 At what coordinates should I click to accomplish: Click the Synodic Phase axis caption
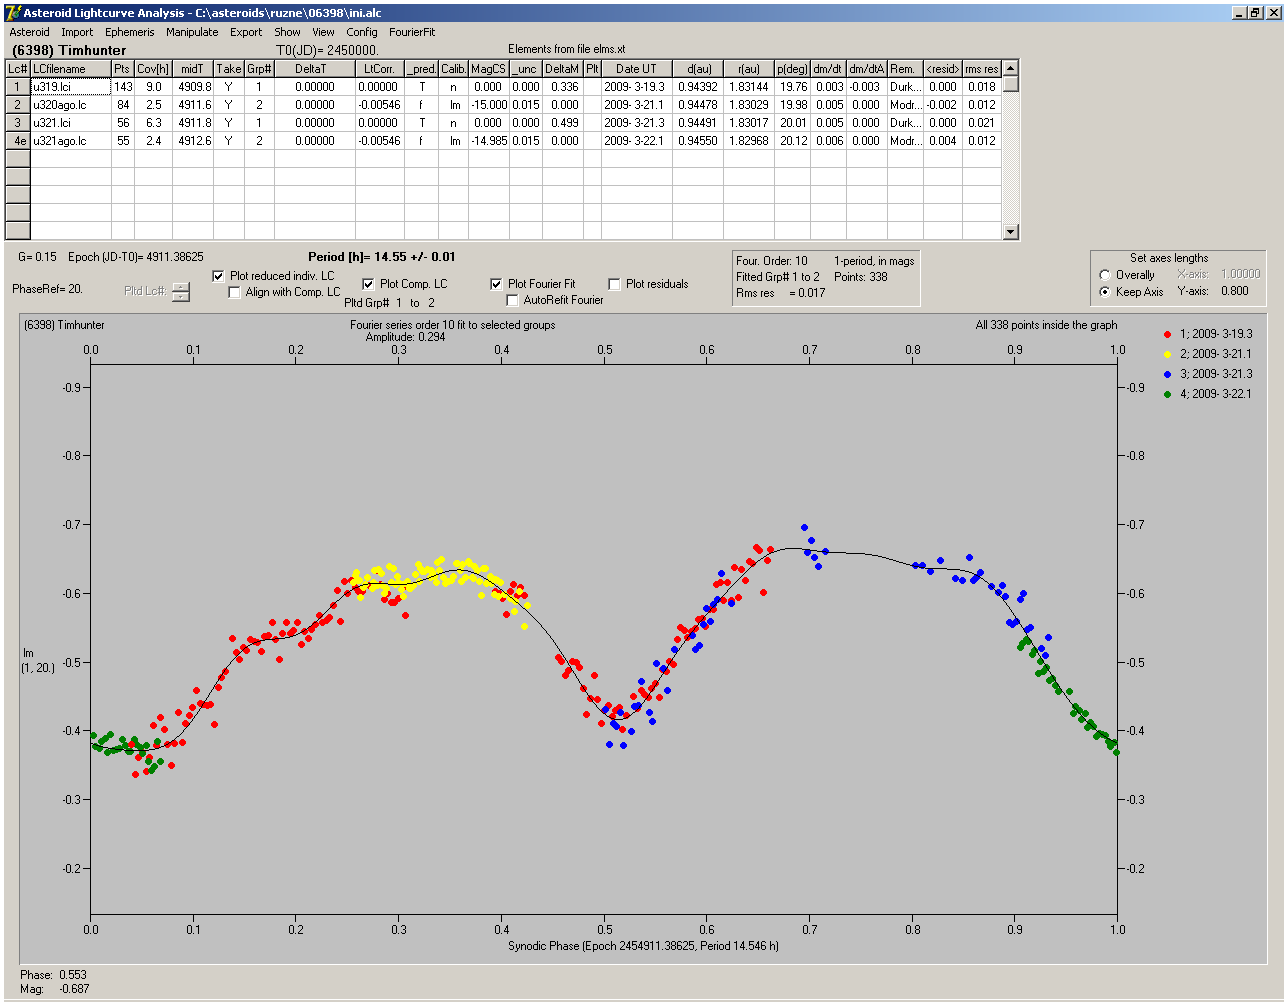[x=643, y=945]
